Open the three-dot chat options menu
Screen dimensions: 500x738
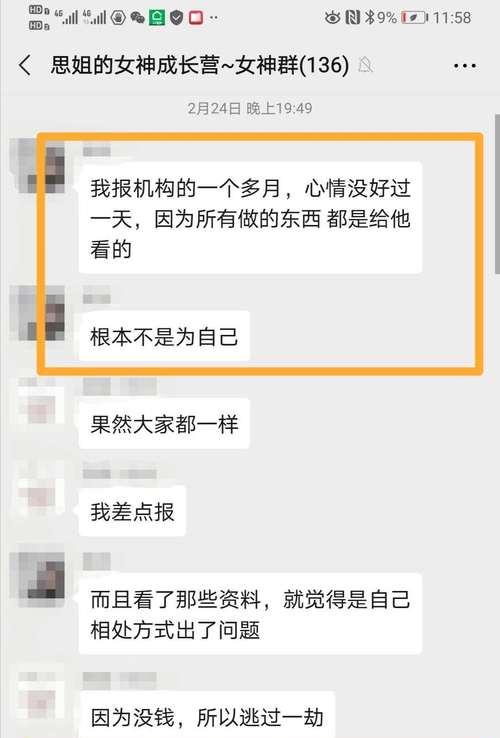coord(465,66)
